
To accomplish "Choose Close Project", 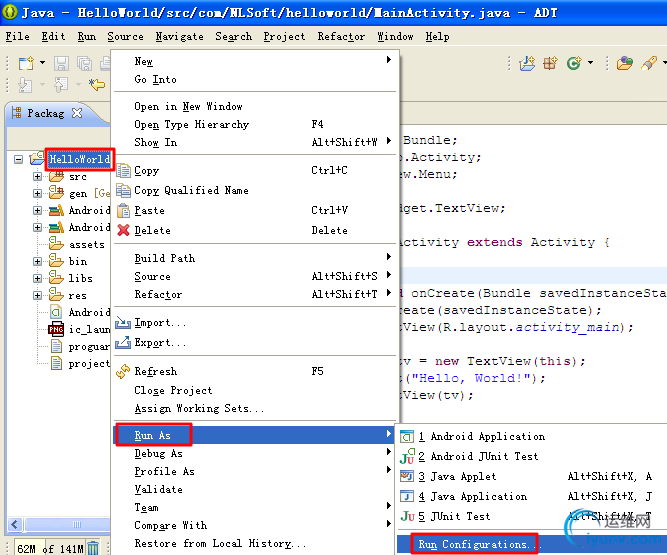I will 255,390.
